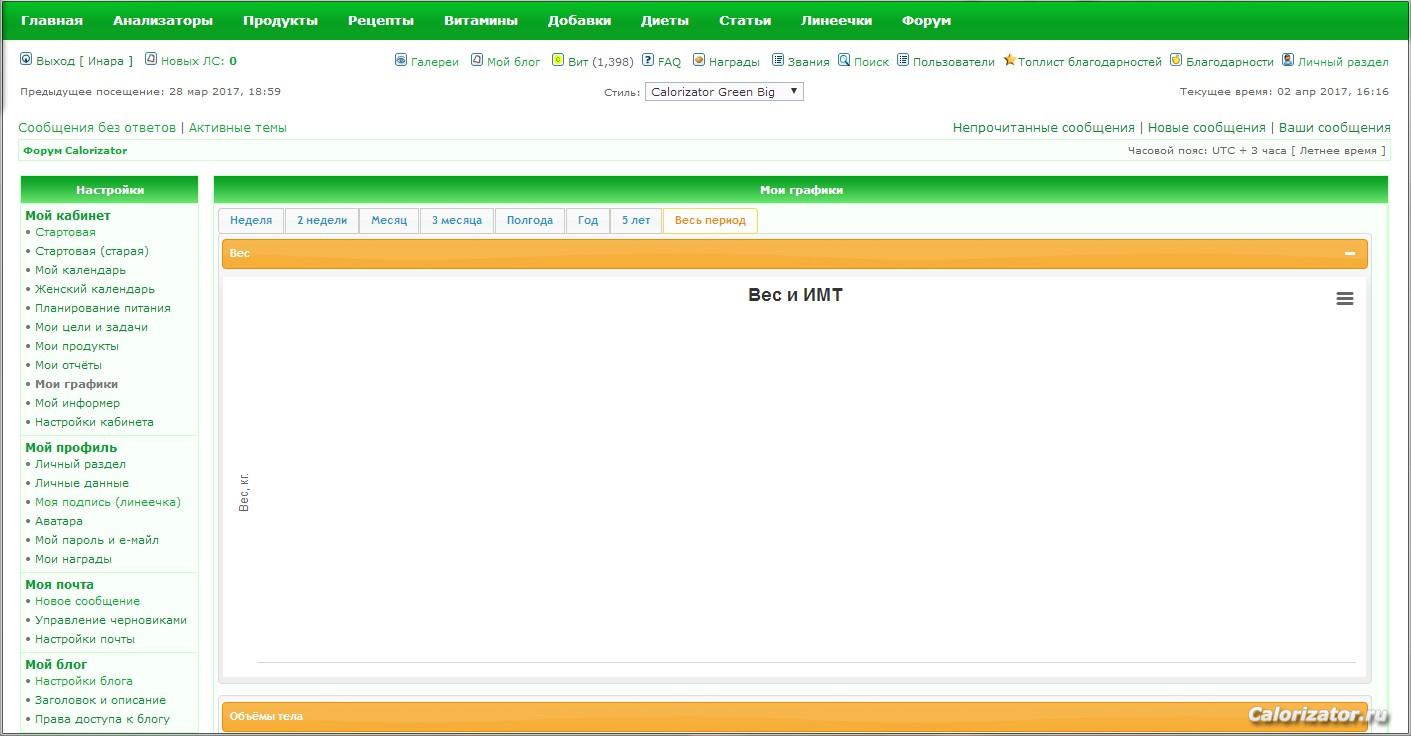Open the Стиль dropdown Calorizator Green Big
The height and width of the screenshot is (736, 1411).
[x=724, y=92]
